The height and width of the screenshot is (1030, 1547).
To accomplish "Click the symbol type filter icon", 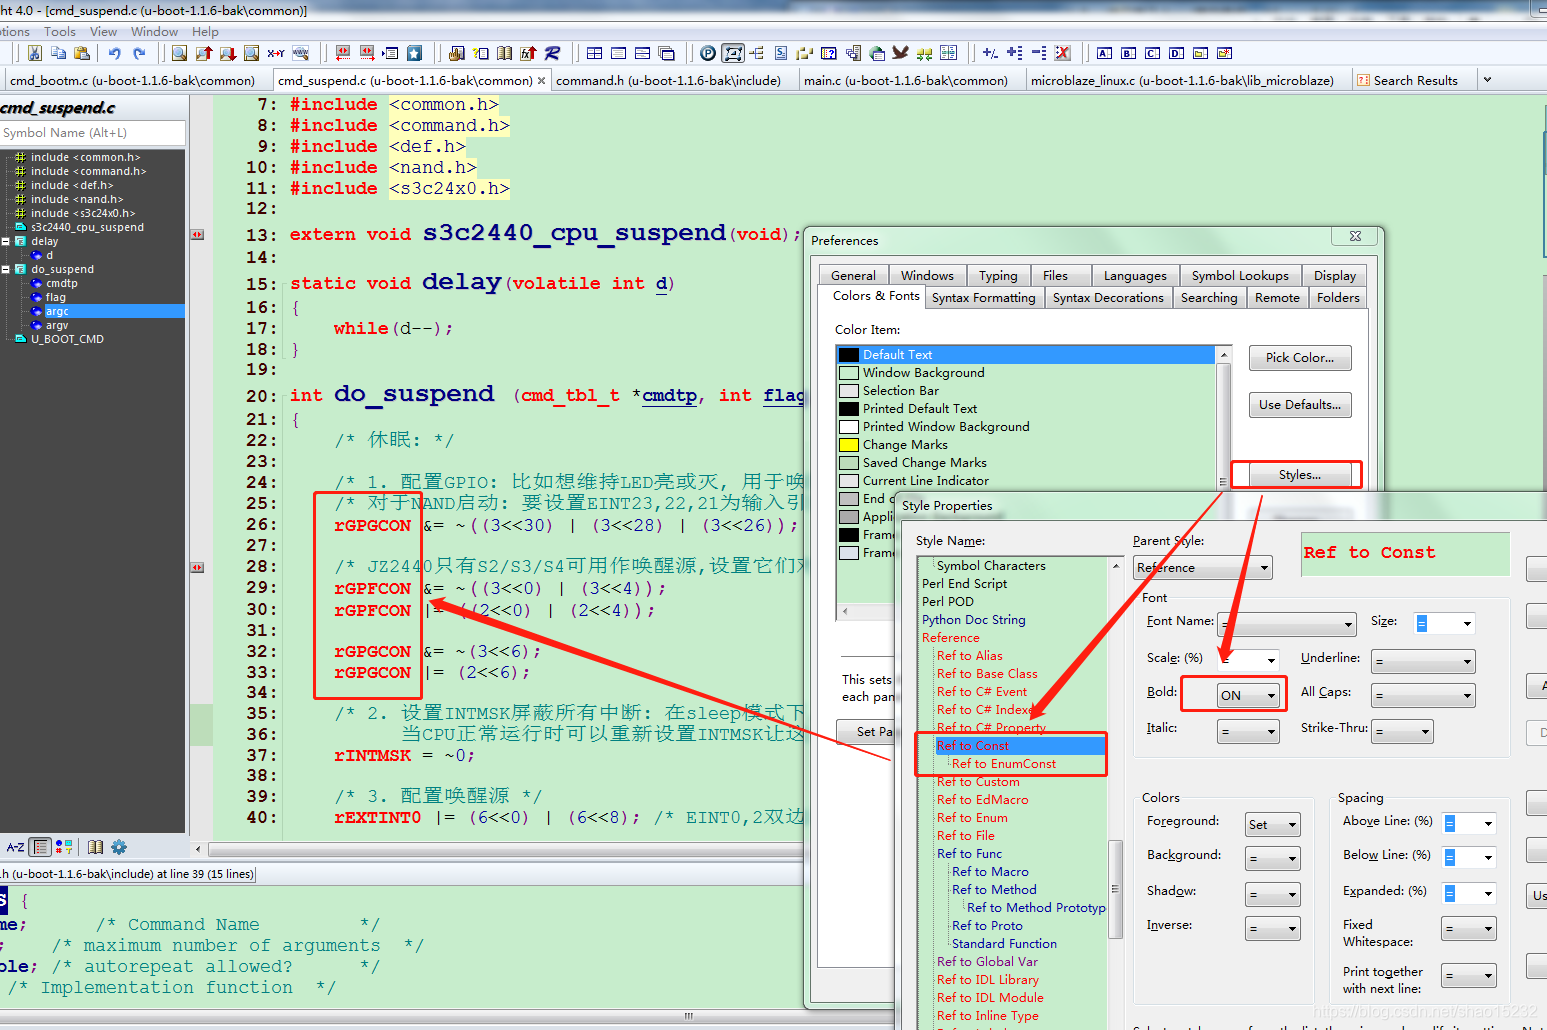I will pos(64,847).
